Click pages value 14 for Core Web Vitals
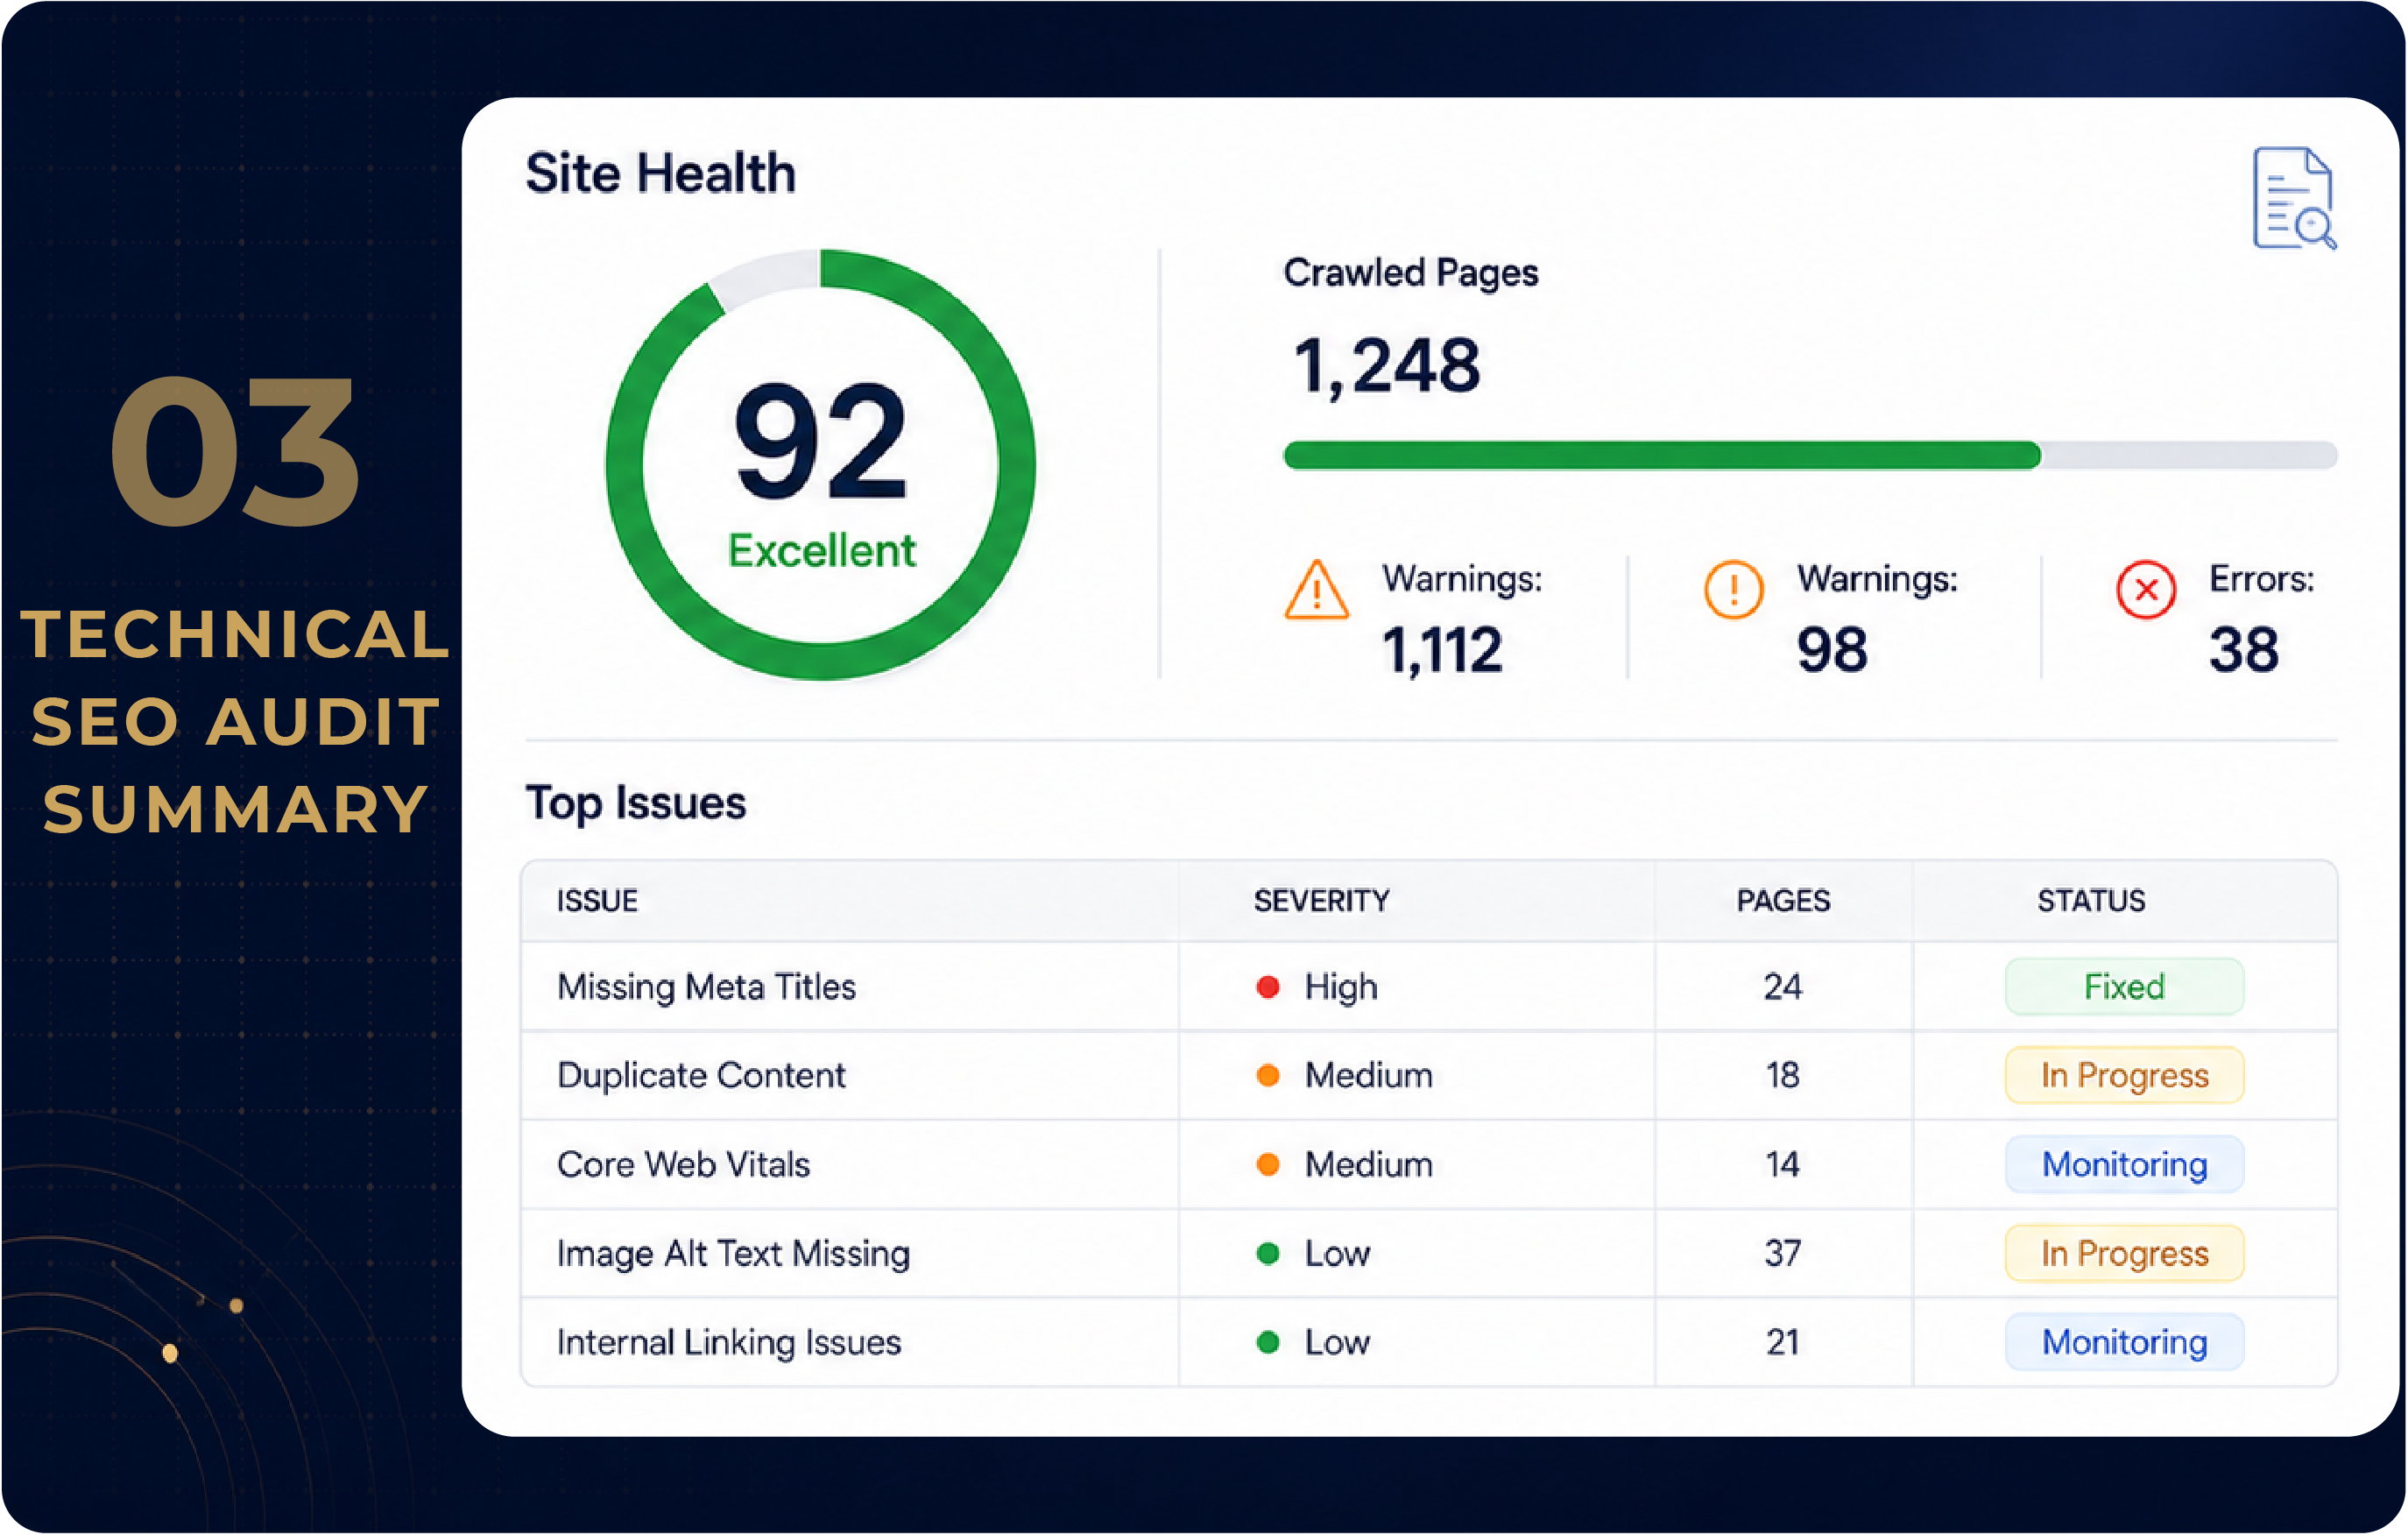Image resolution: width=2408 pixels, height=1535 pixels. click(1783, 1165)
